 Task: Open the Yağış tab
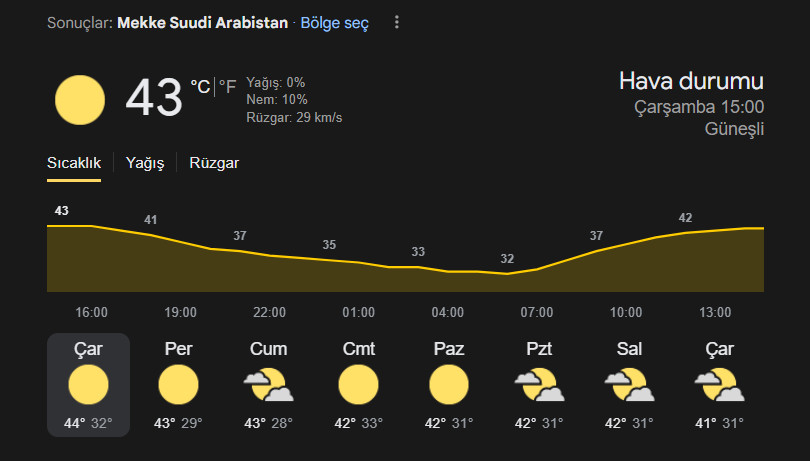point(145,163)
